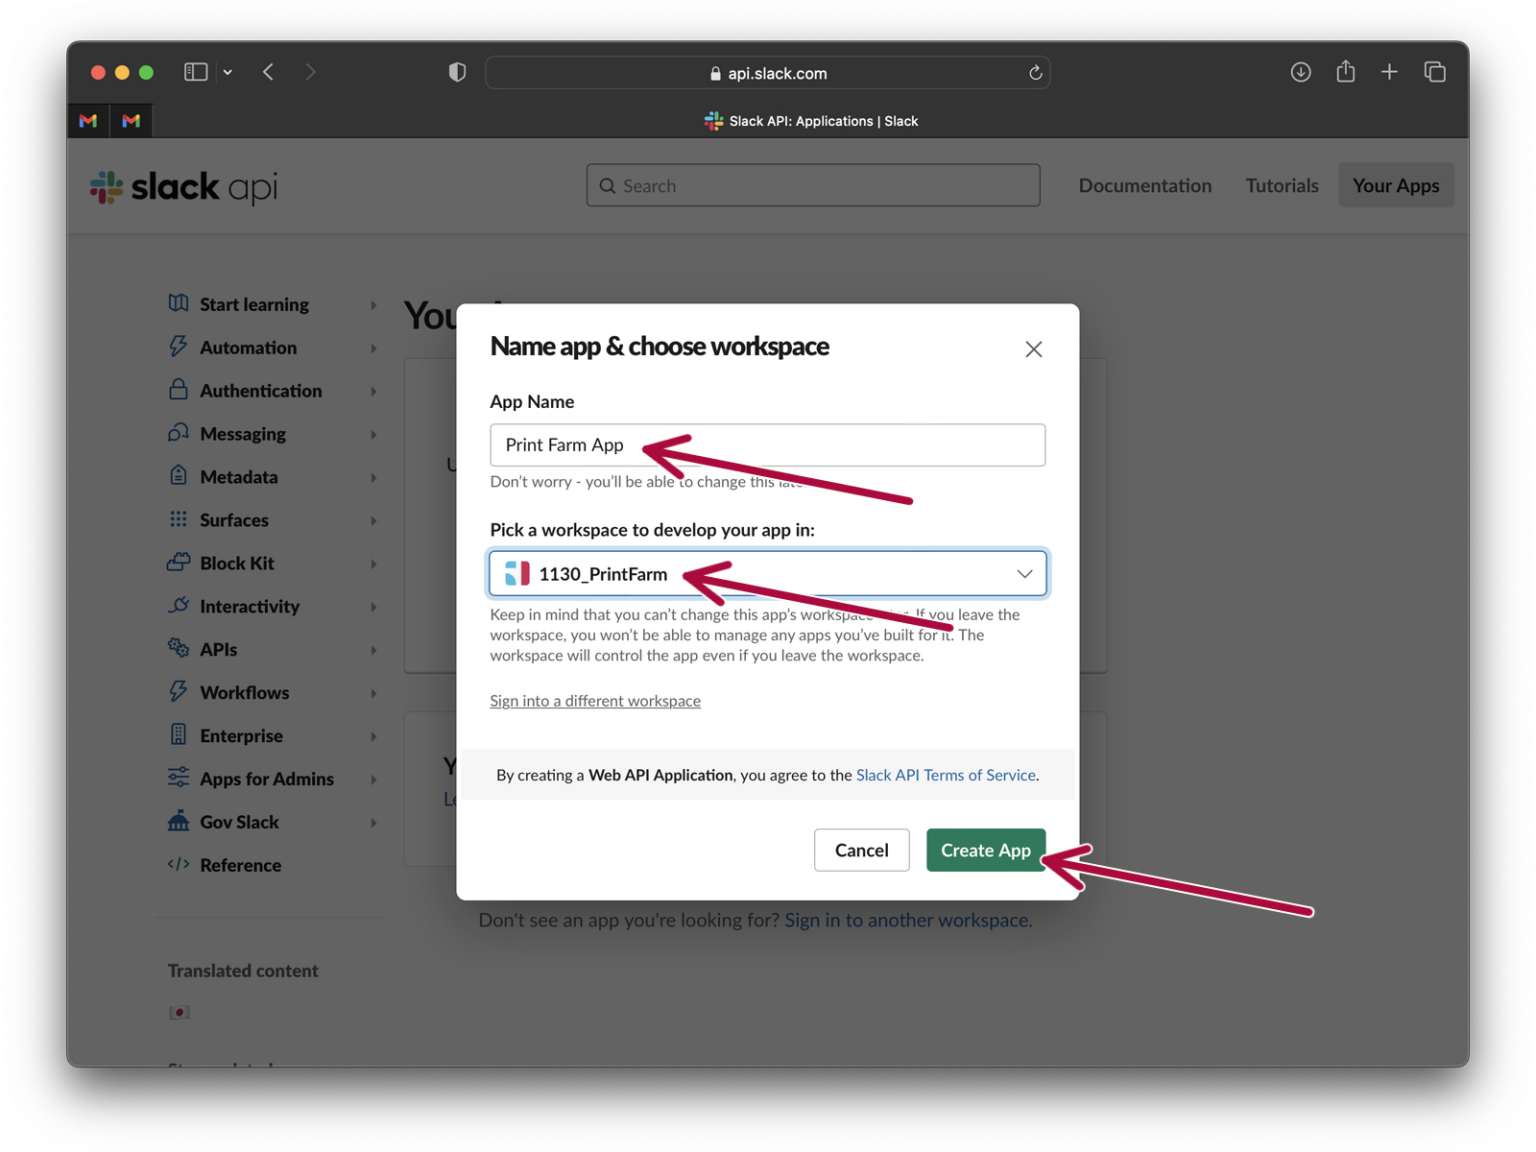Image resolution: width=1536 pixels, height=1152 pixels.
Task: Expand the Workflows sidebar chevron
Action: point(375,692)
